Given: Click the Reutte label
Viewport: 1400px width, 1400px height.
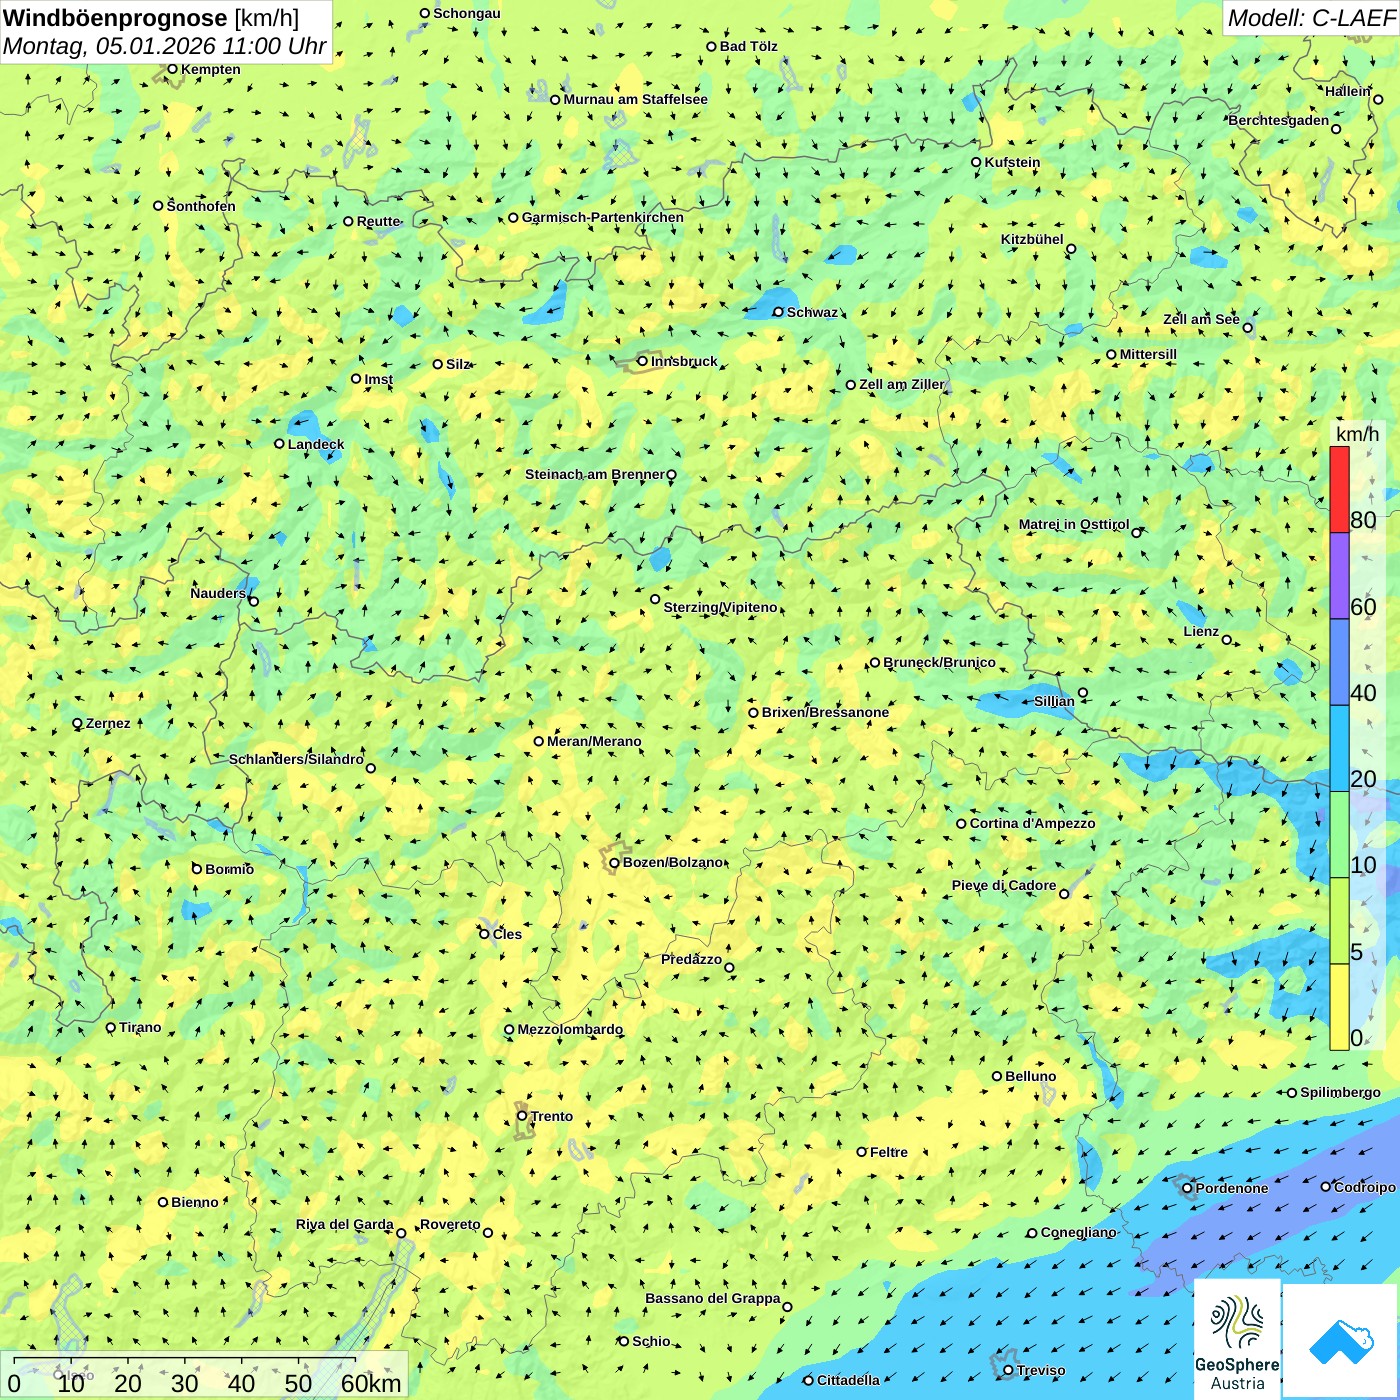Looking at the screenshot, I should pyautogui.click(x=378, y=221).
